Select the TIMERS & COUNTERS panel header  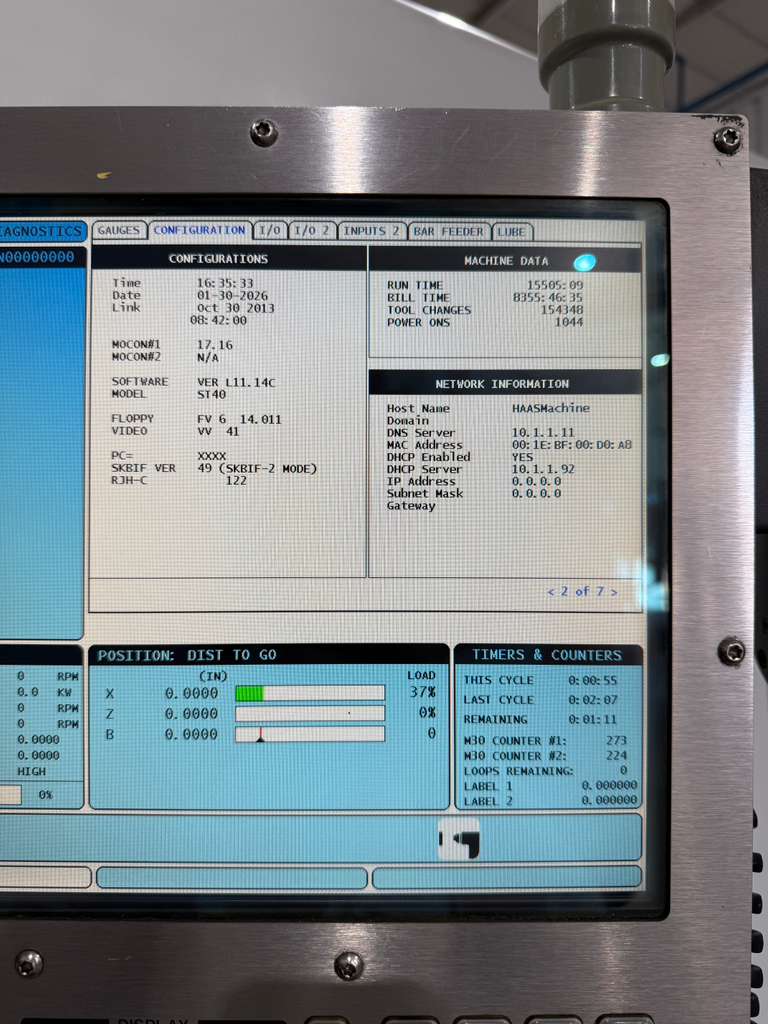(x=546, y=655)
